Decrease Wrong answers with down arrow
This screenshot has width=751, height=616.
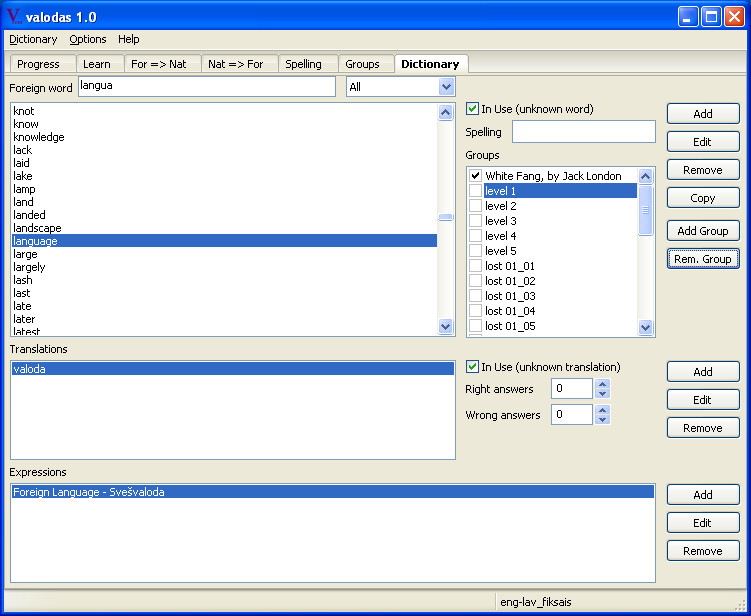(603, 420)
